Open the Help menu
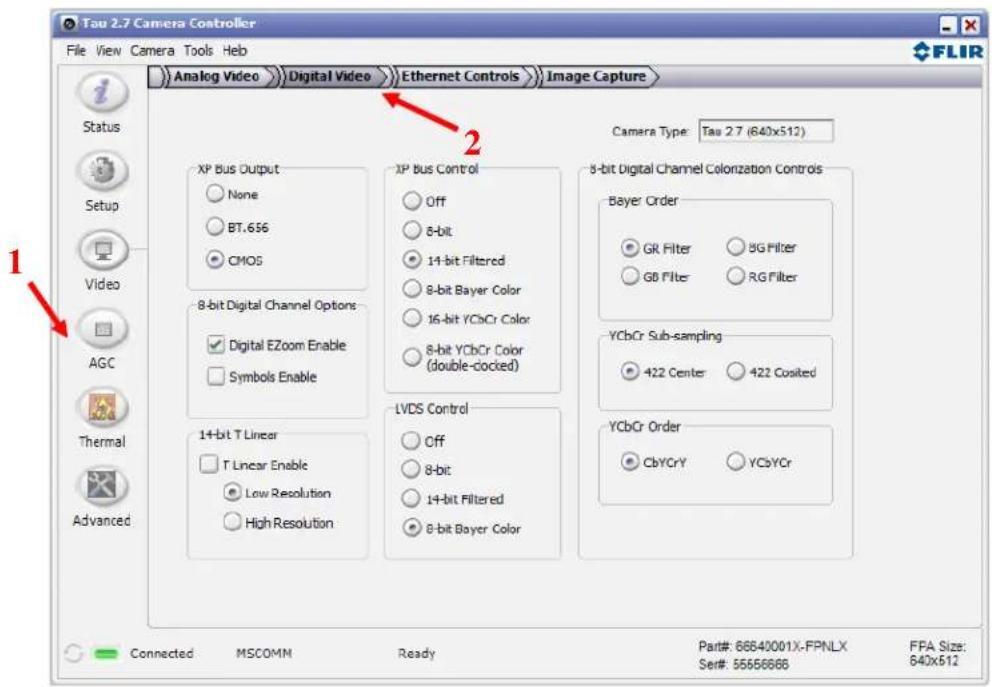 coord(235,51)
